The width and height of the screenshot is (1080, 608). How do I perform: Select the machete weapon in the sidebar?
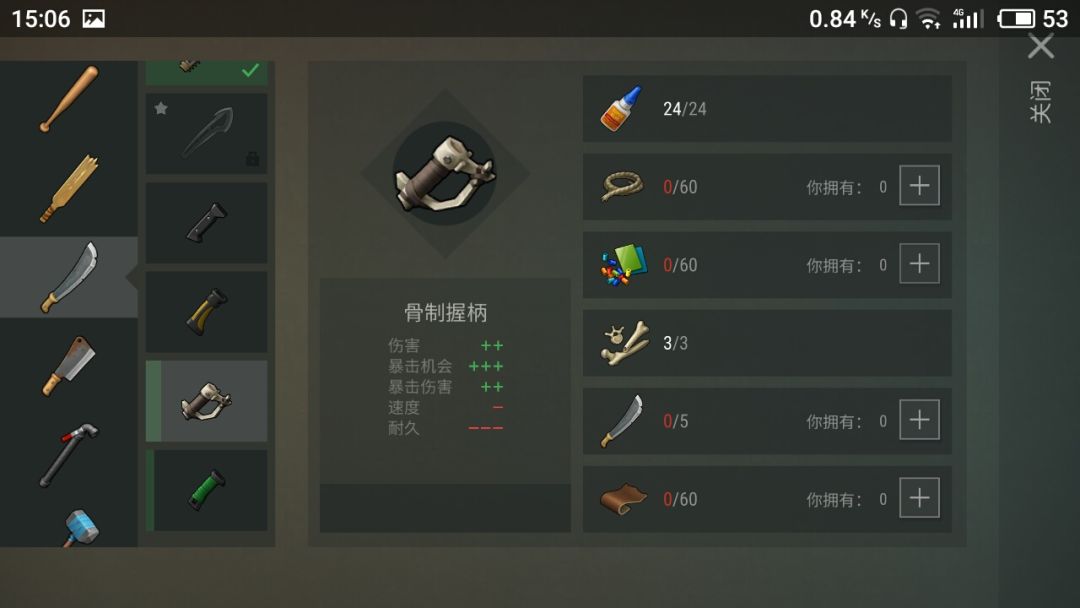[69, 277]
